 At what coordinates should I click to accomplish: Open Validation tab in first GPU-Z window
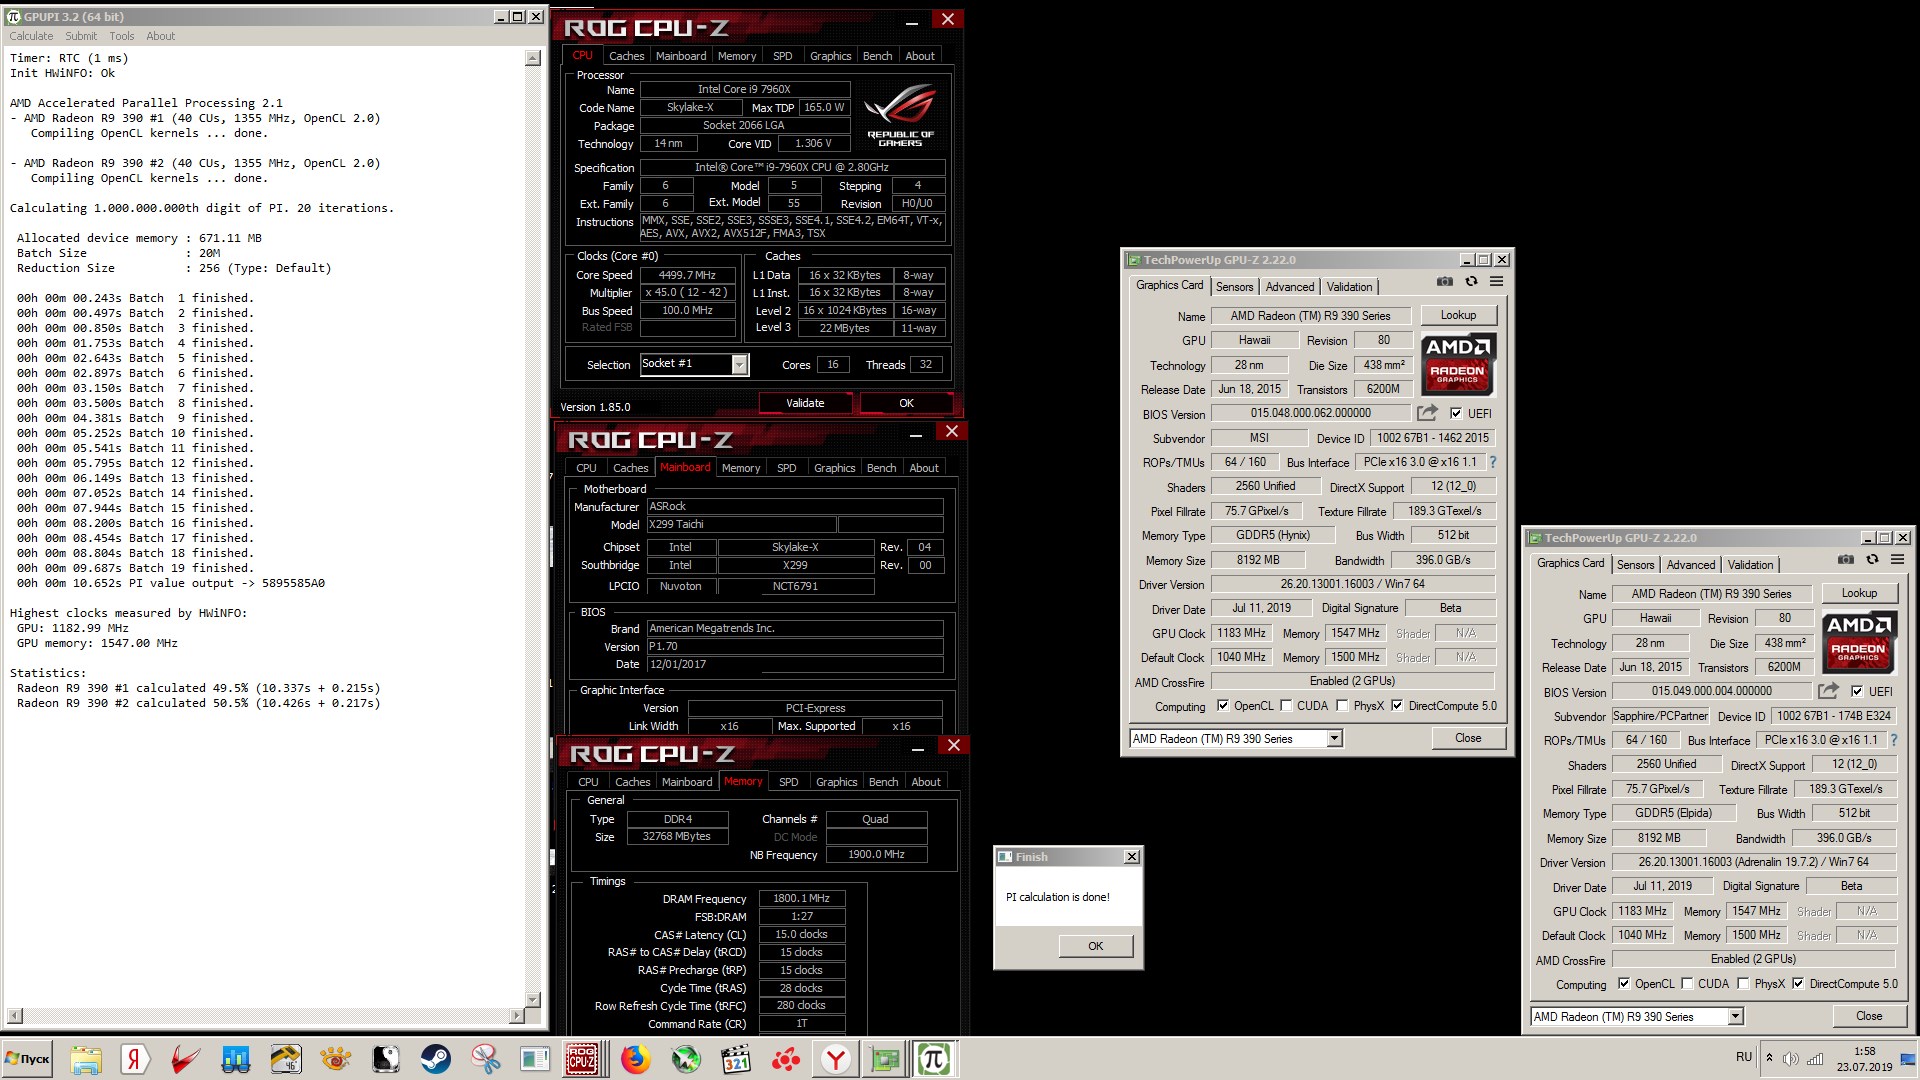point(1349,287)
